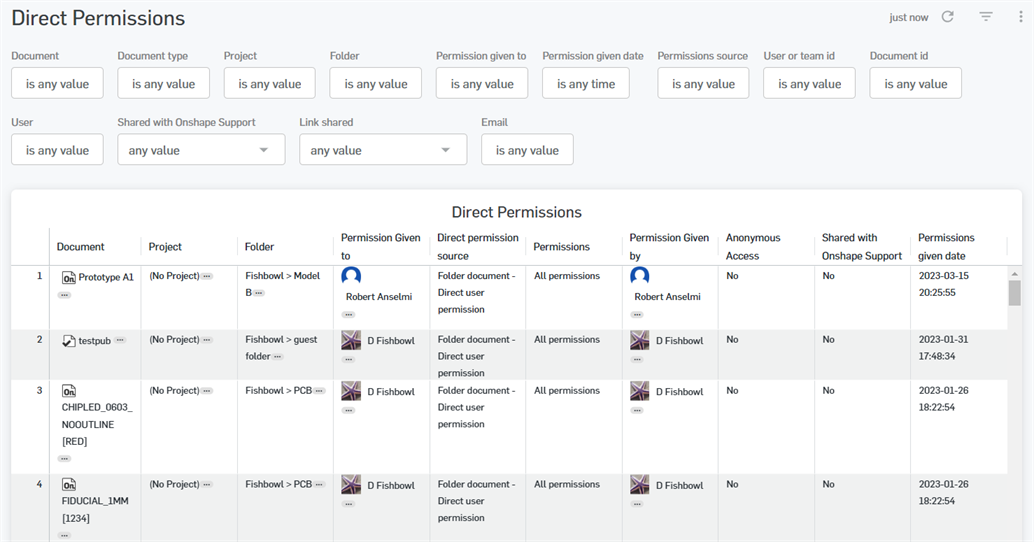Screen dimensions: 1034x542
Task: Open the ellipsis menu next to testpub
Action: (x=119, y=340)
